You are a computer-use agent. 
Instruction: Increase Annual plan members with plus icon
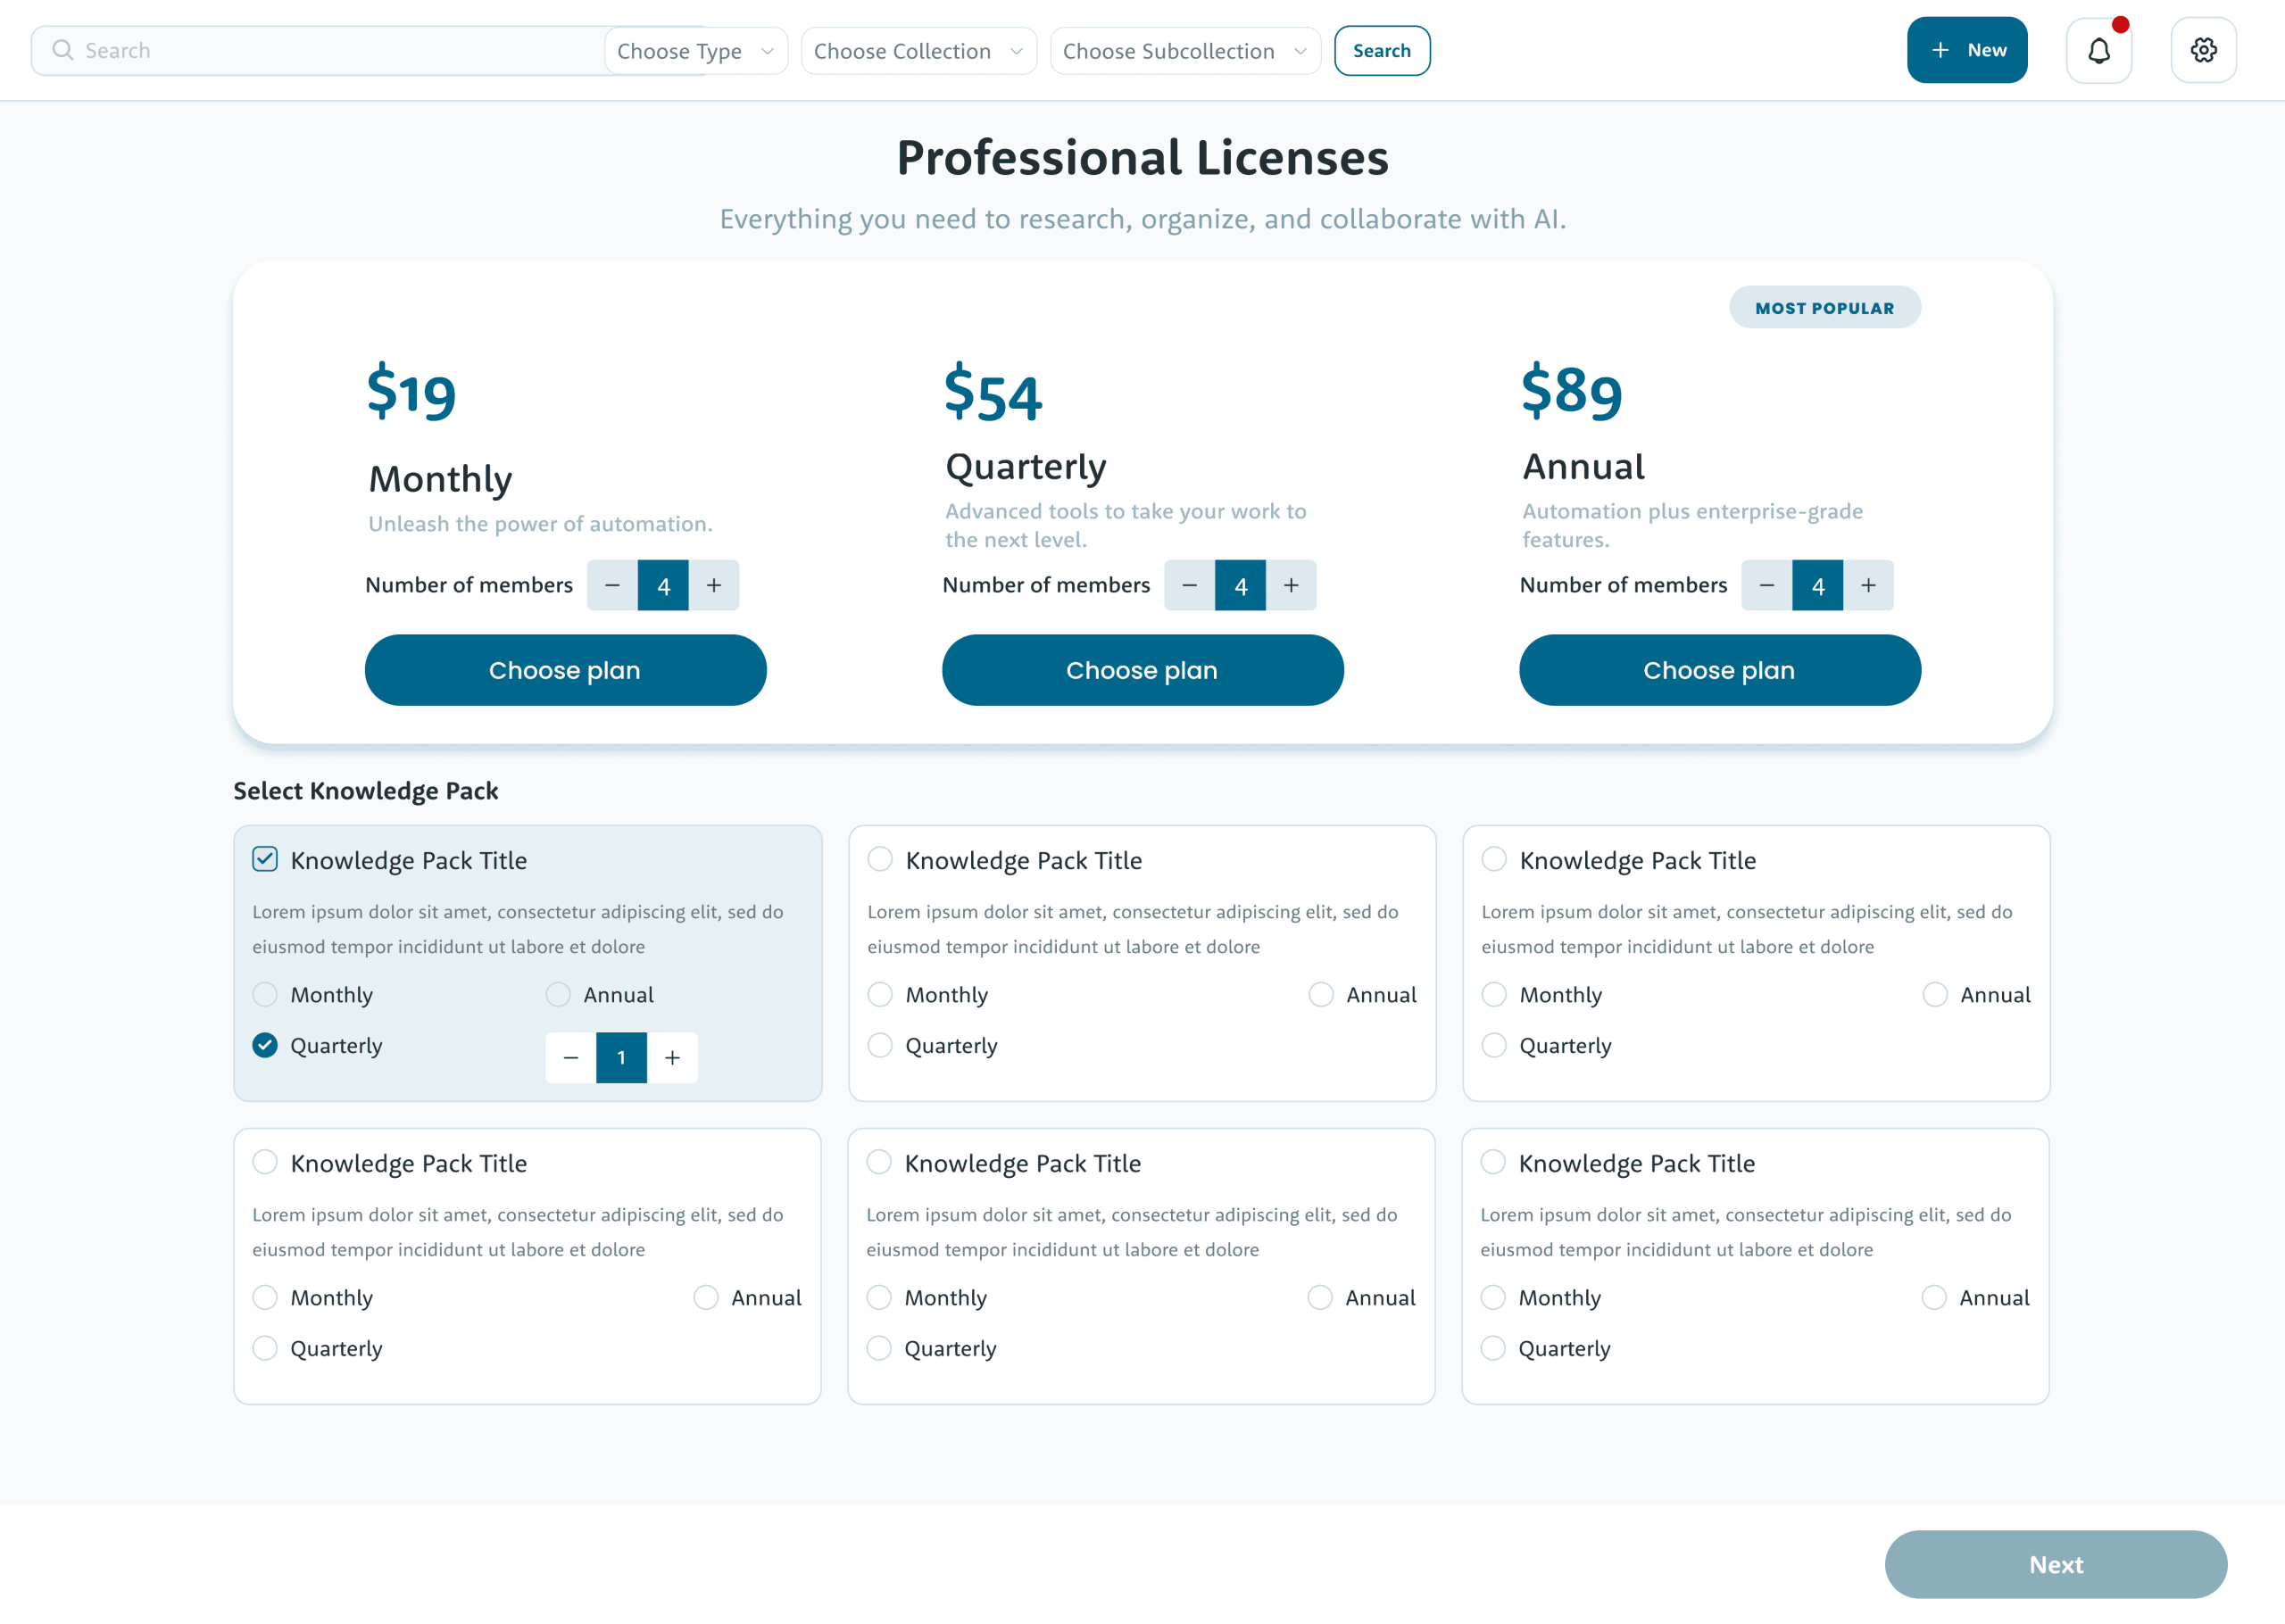tap(1868, 585)
